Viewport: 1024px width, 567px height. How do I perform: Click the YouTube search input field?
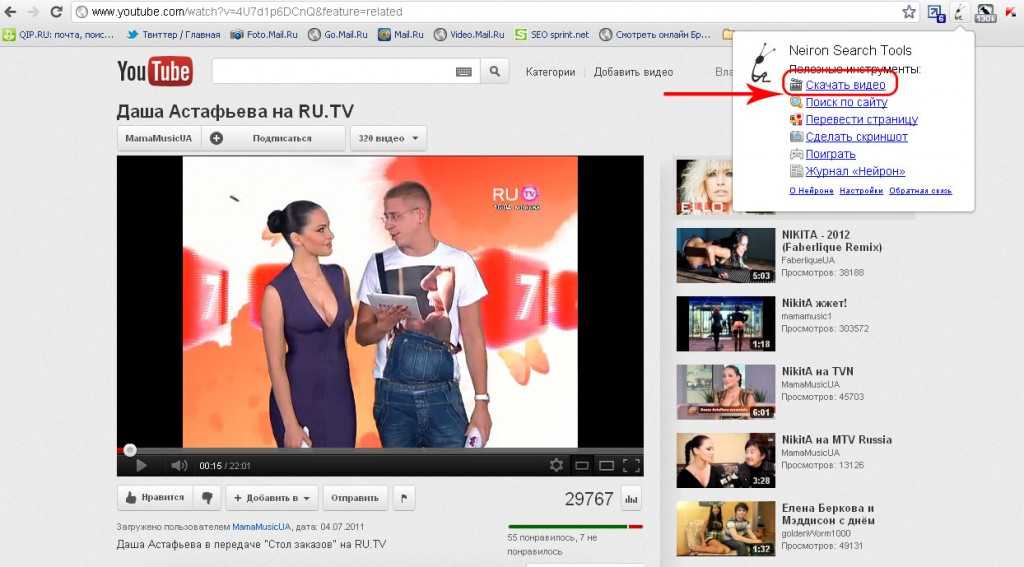coord(332,71)
